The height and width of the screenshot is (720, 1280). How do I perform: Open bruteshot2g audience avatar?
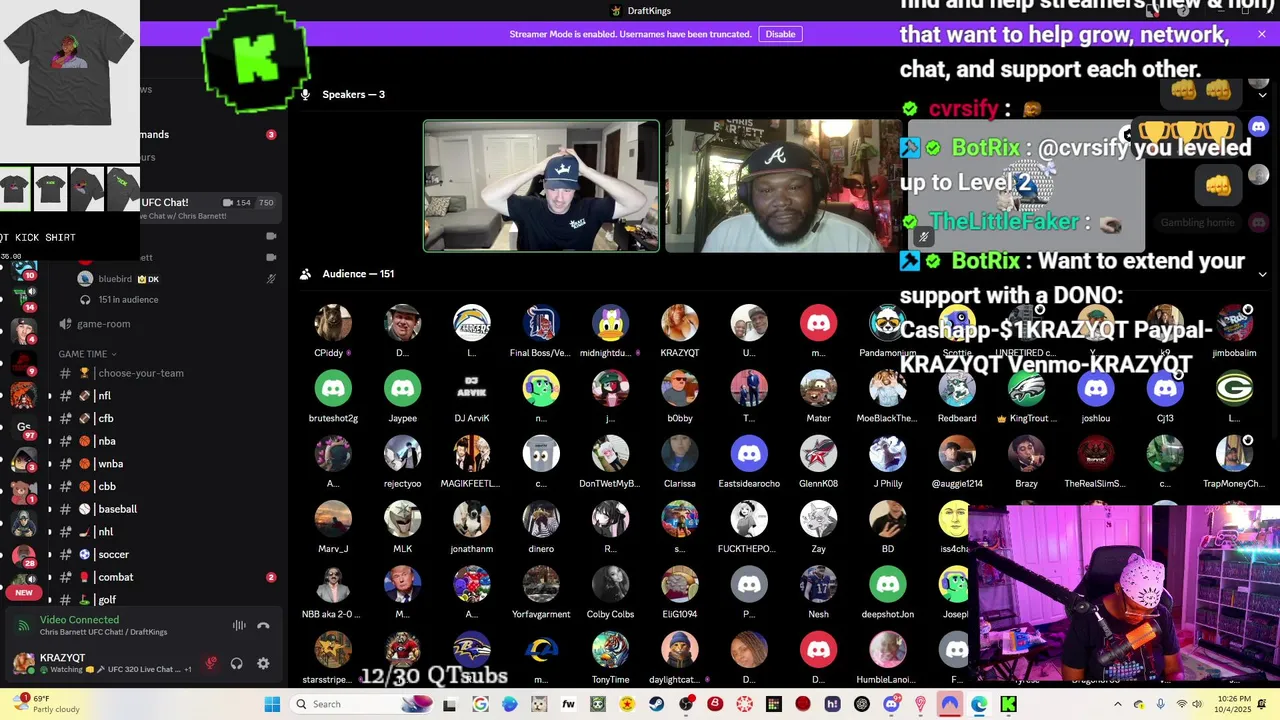(x=333, y=388)
